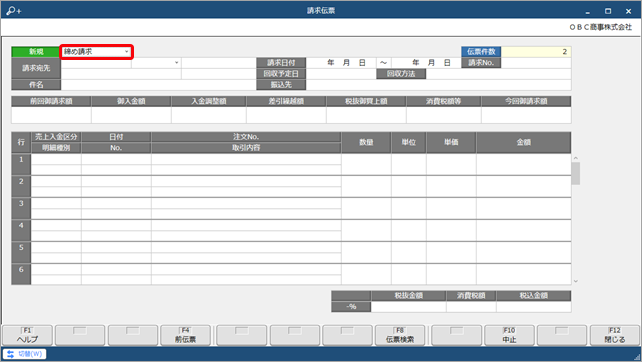This screenshot has width=642, height=362.
Task: Click row 6 単位 cell
Action: point(409,274)
